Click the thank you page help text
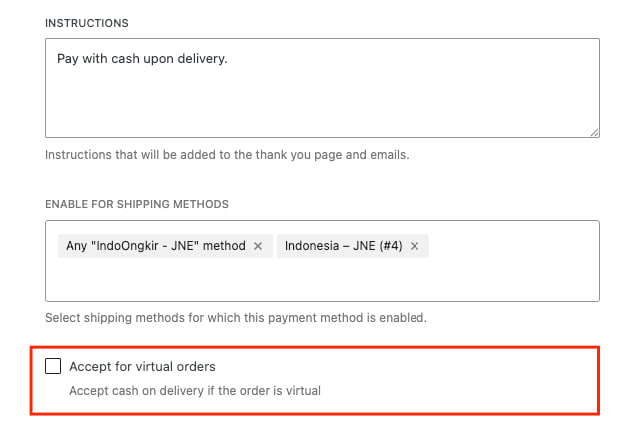The height and width of the screenshot is (447, 626). [x=227, y=155]
